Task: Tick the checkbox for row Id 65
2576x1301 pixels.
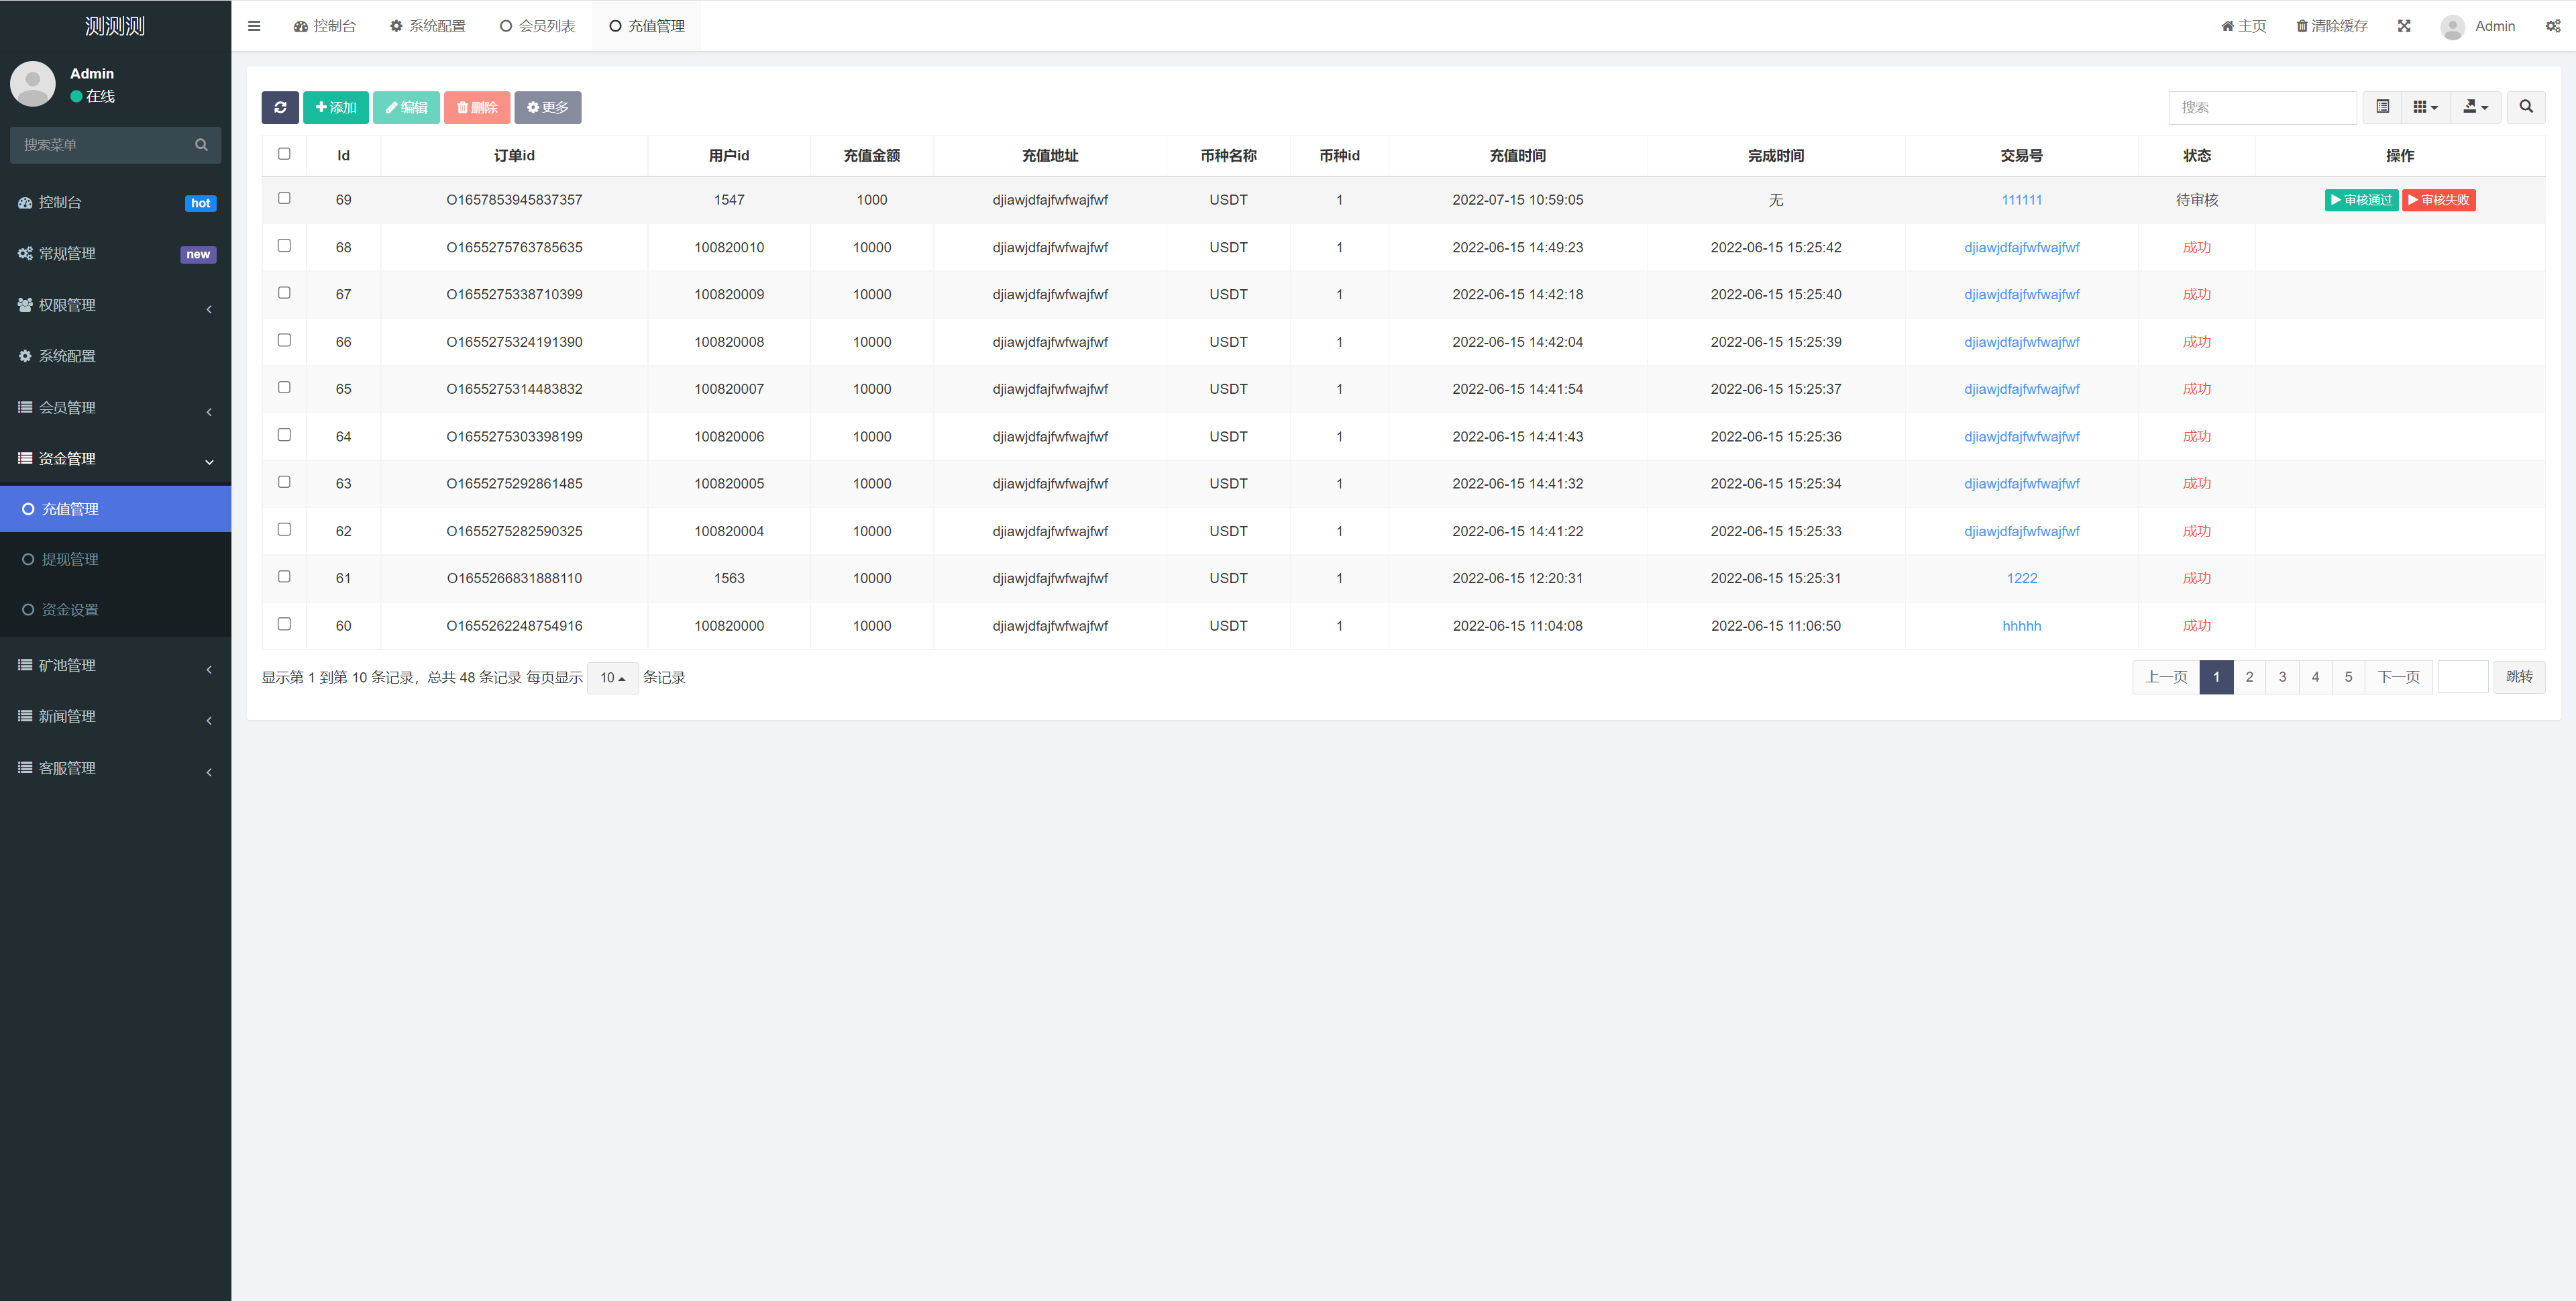Action: [x=284, y=387]
